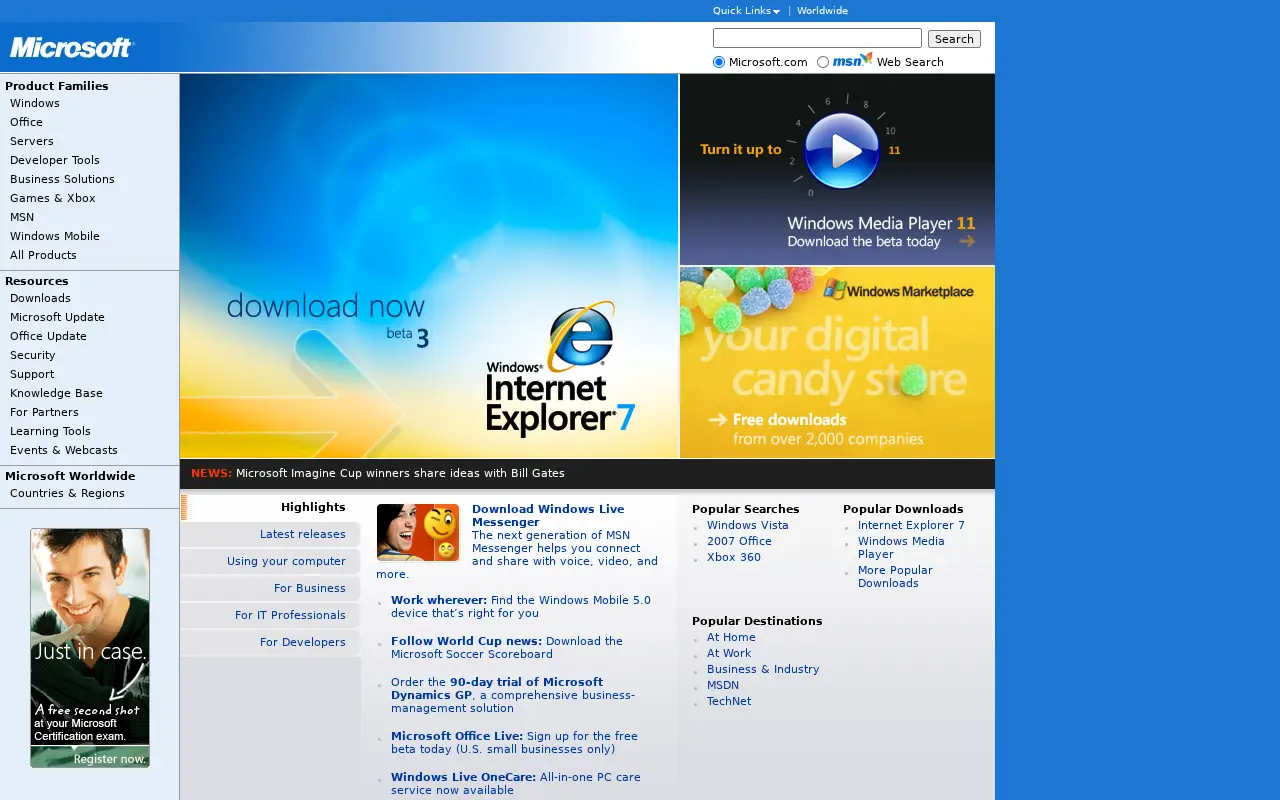Image resolution: width=1280 pixels, height=800 pixels.
Task: Expand the Quick Links dropdown
Action: tap(746, 11)
